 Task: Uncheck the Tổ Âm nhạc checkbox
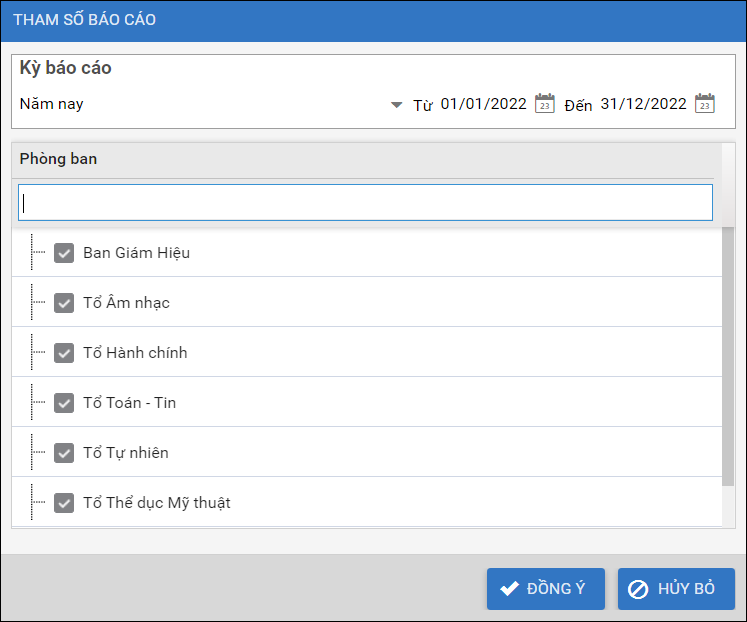tap(65, 303)
